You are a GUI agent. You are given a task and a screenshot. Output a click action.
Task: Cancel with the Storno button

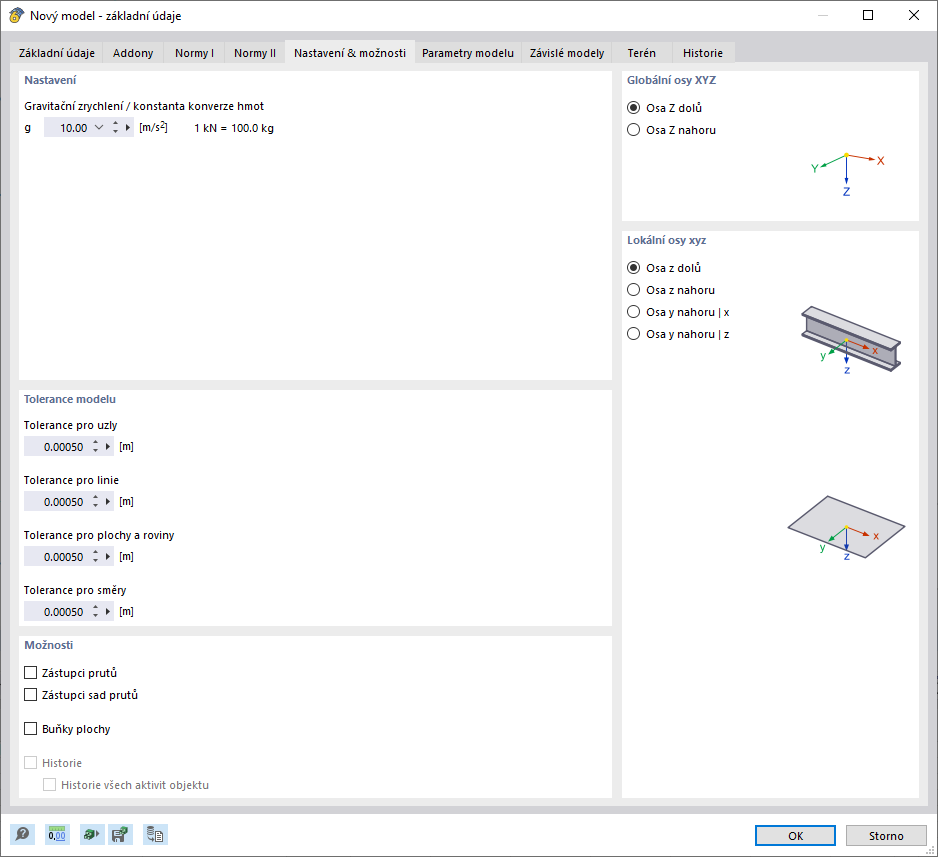[886, 835]
